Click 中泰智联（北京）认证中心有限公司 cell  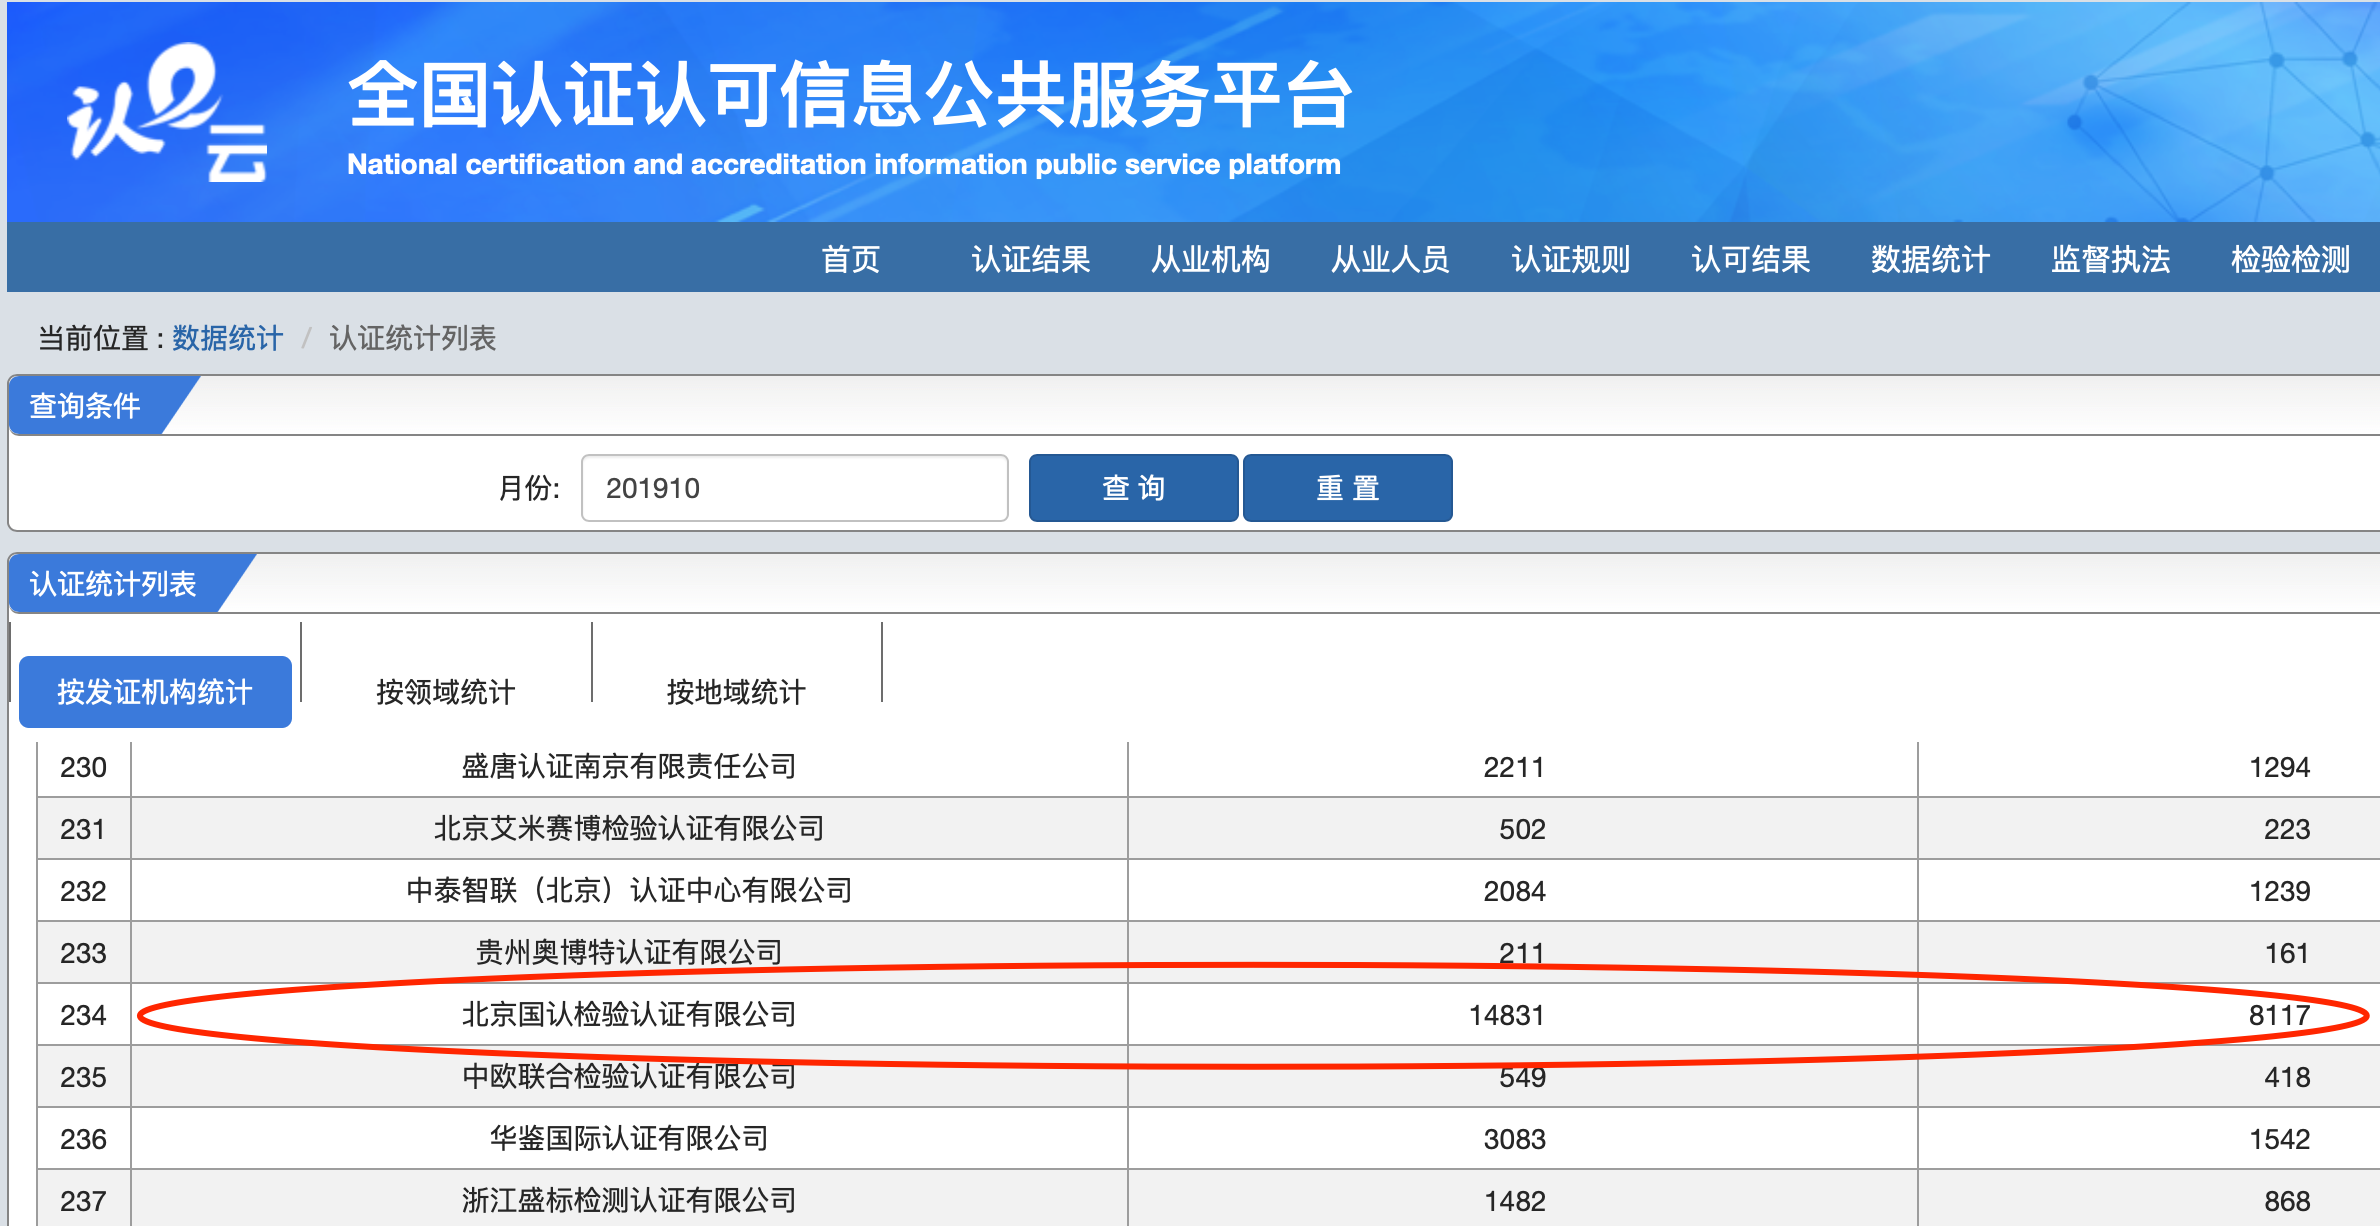pos(629,891)
